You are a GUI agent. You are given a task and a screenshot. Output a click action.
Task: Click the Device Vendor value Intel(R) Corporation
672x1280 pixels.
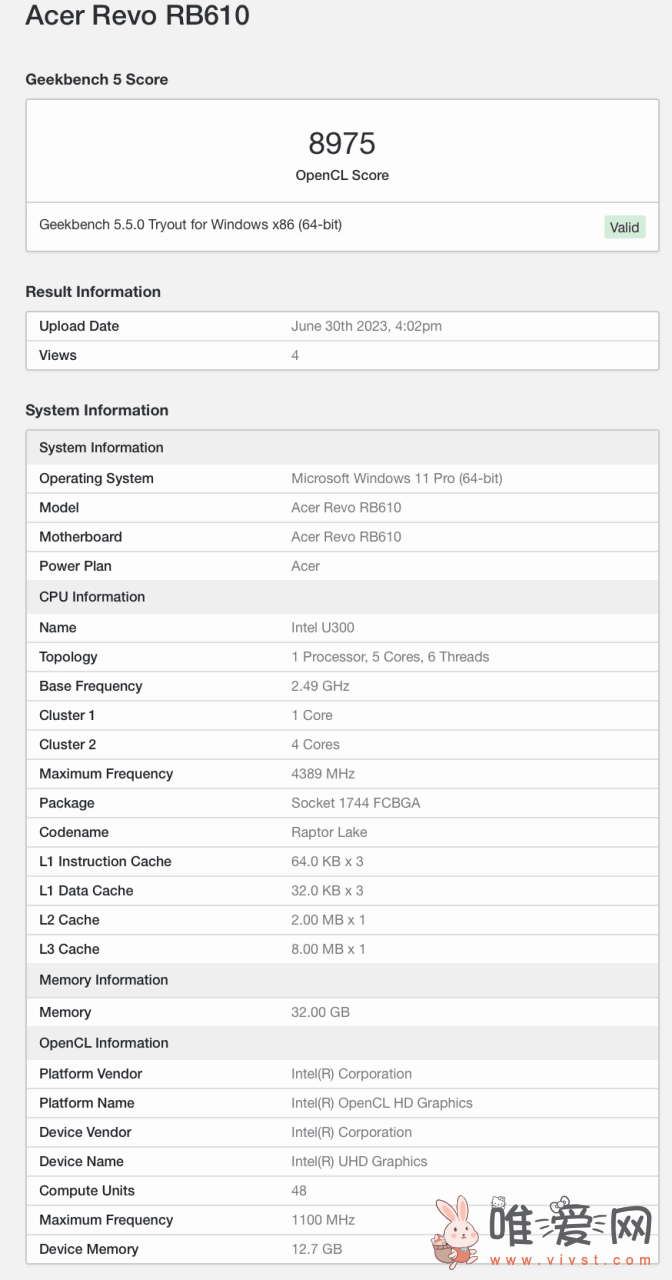click(351, 1132)
